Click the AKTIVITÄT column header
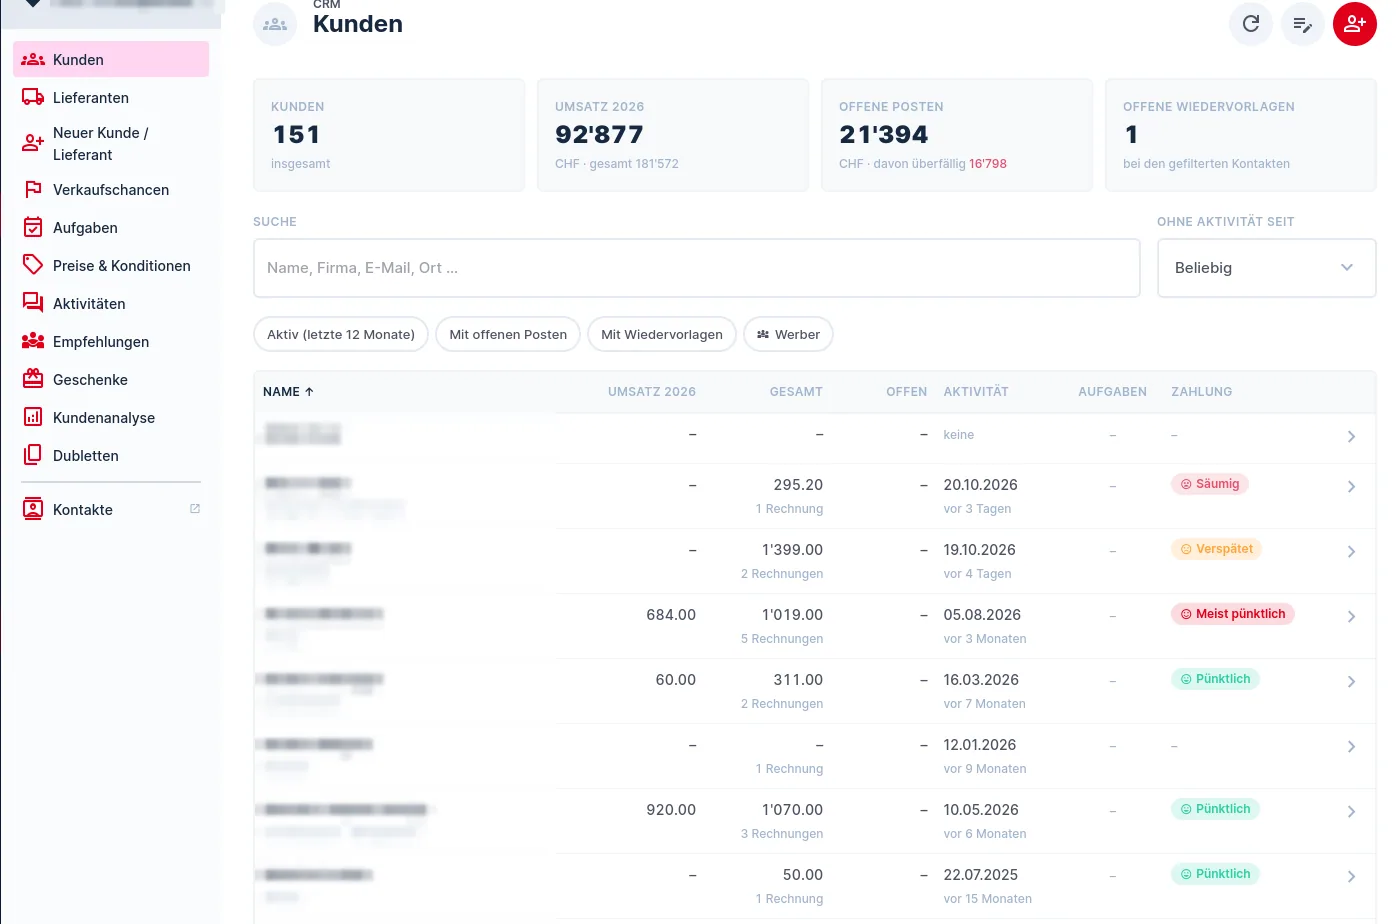The height and width of the screenshot is (924, 1400). tap(976, 392)
